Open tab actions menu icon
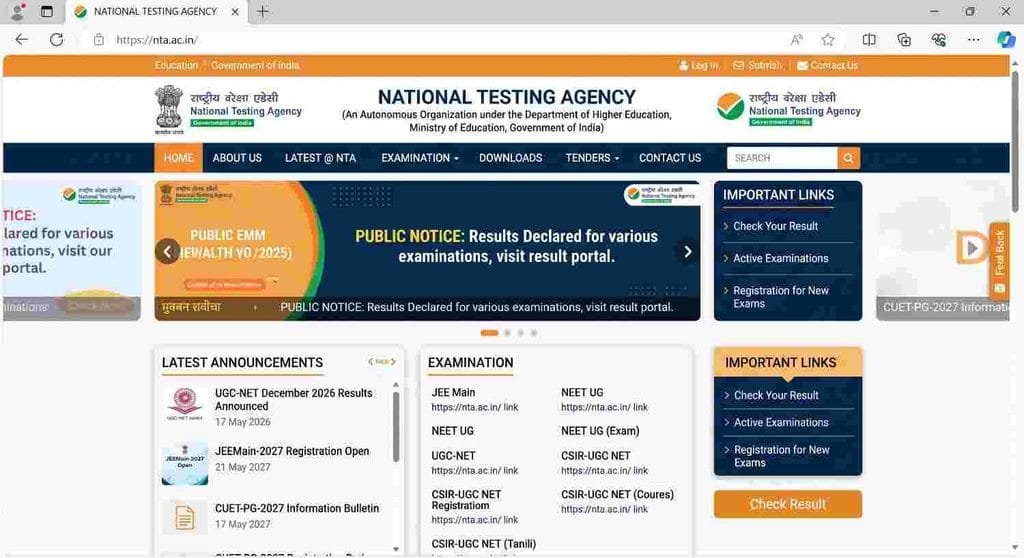1024x558 pixels. click(x=46, y=11)
